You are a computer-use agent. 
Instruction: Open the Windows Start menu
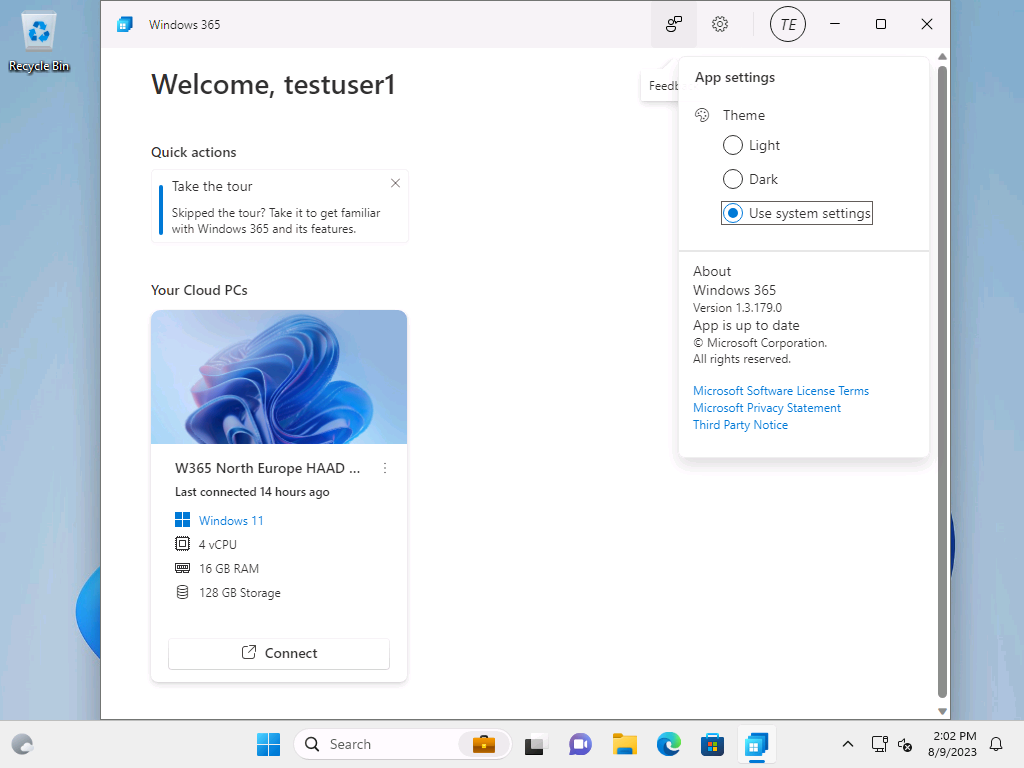coord(268,744)
